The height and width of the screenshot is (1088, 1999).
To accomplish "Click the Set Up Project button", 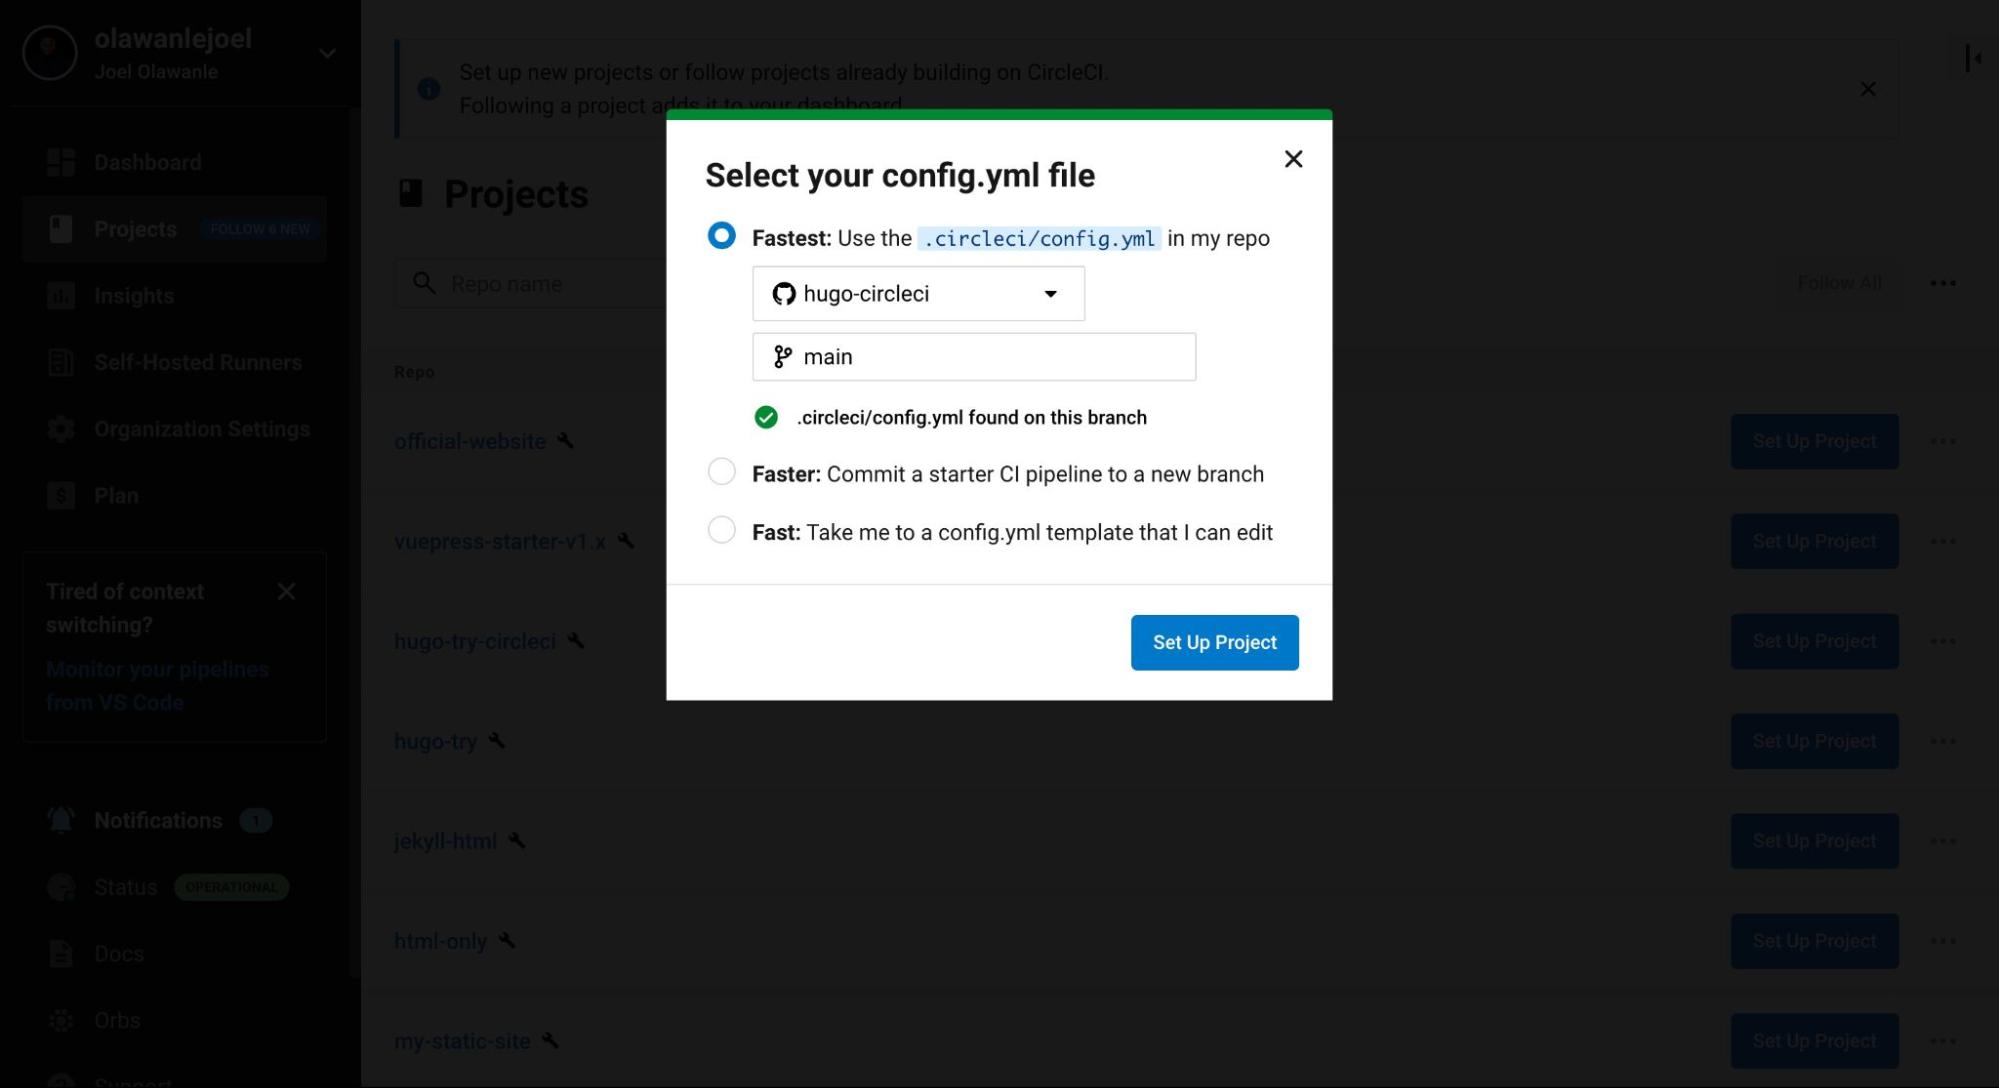I will [x=1214, y=642].
